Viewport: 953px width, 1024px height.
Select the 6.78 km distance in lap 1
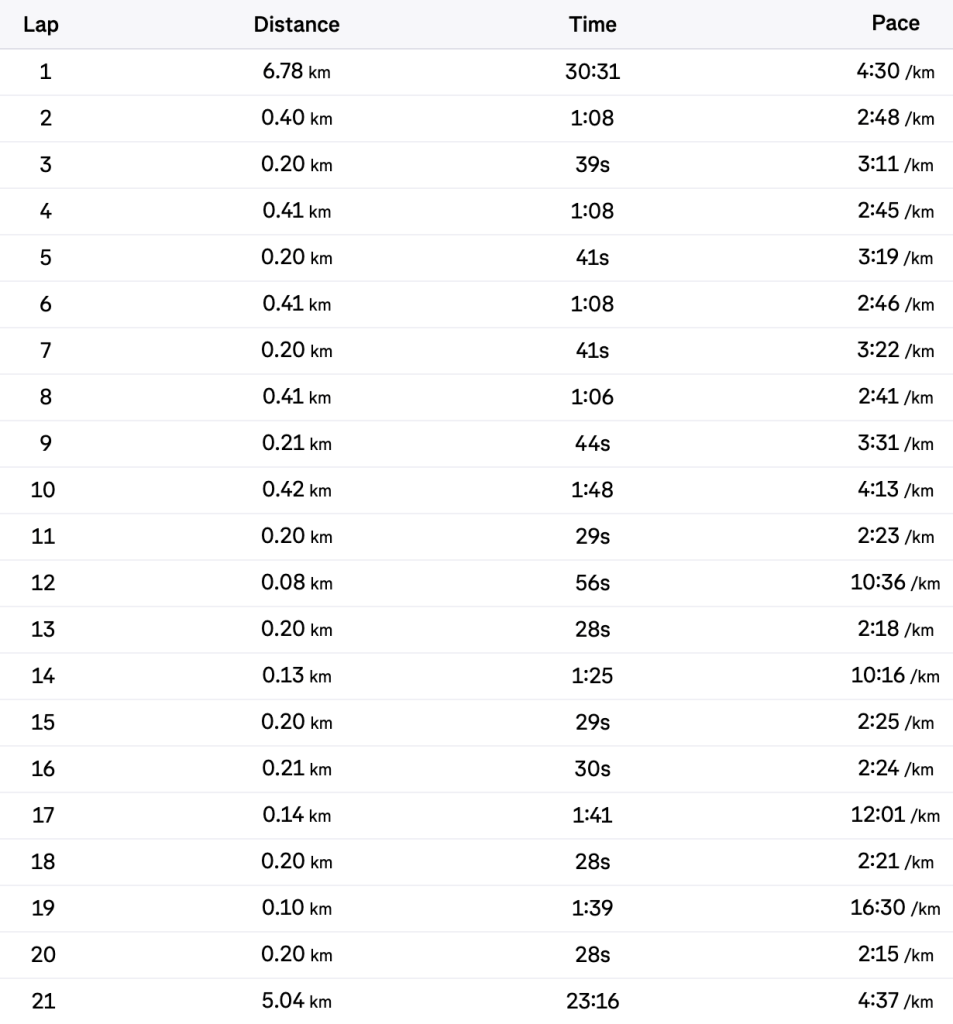(296, 72)
